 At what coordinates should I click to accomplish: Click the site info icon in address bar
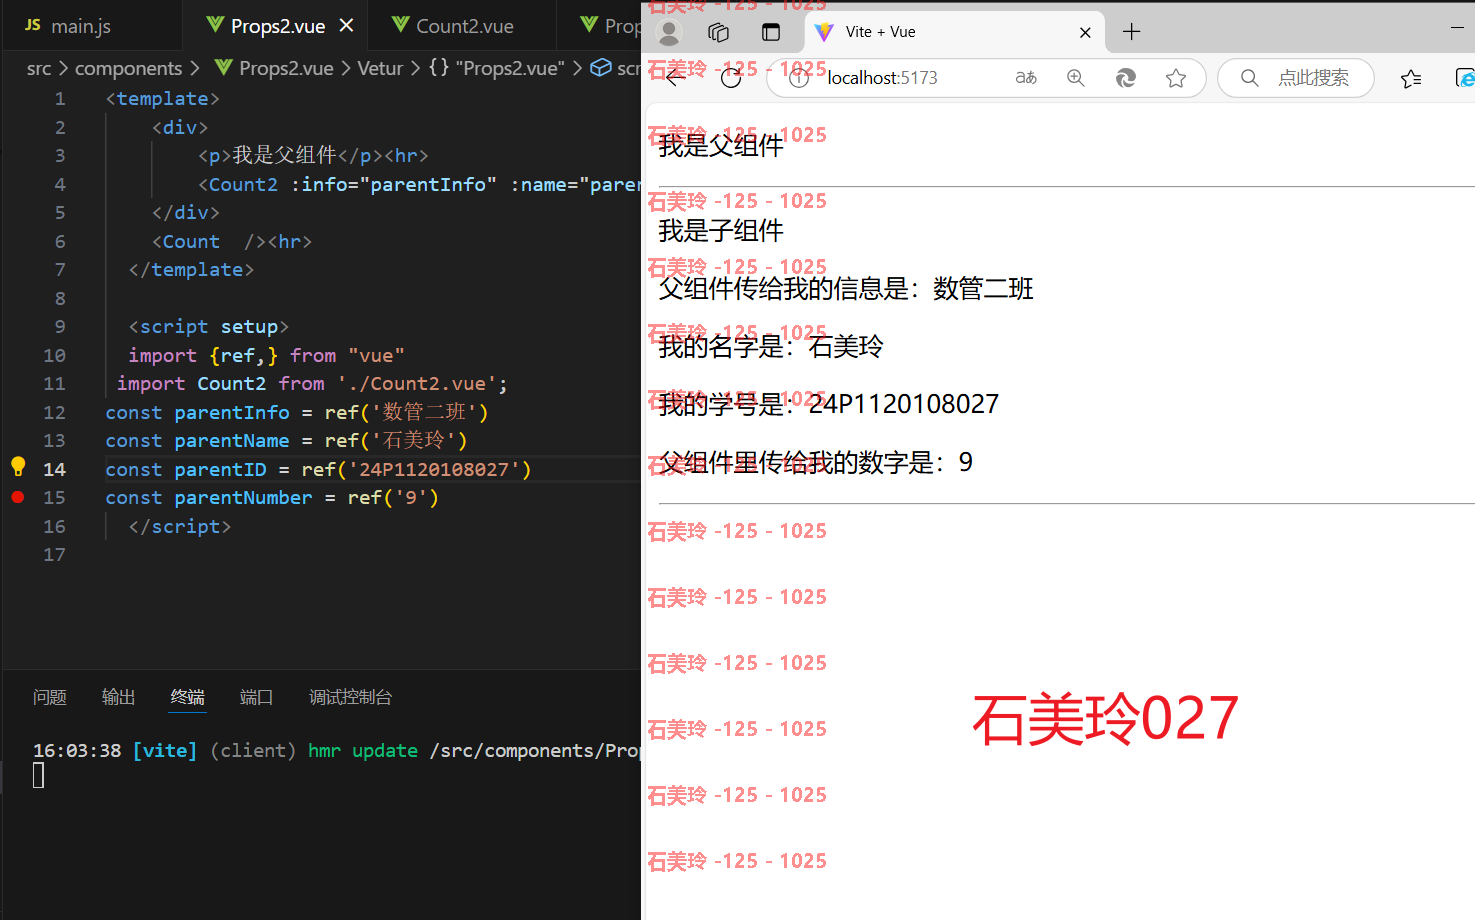pos(798,78)
